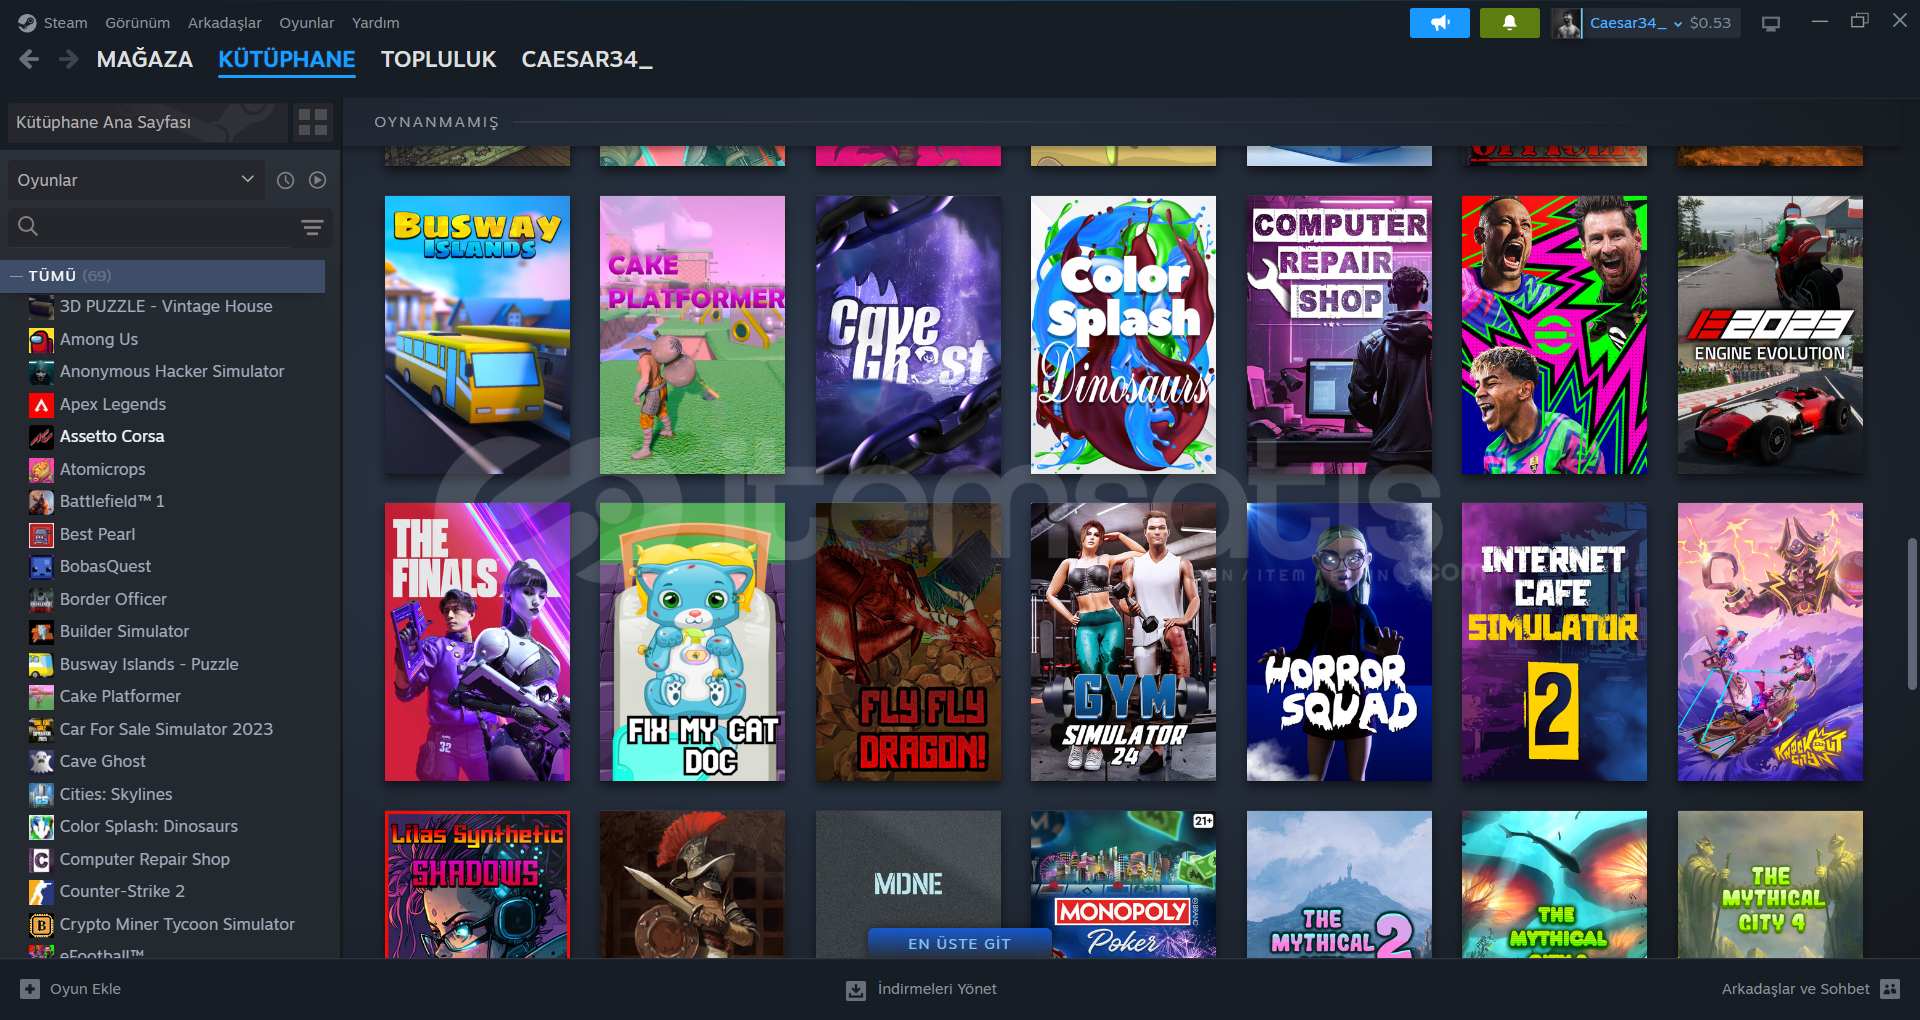Image resolution: width=1920 pixels, height=1020 pixels.
Task: Click the downloads manager icon
Action: [x=856, y=990]
